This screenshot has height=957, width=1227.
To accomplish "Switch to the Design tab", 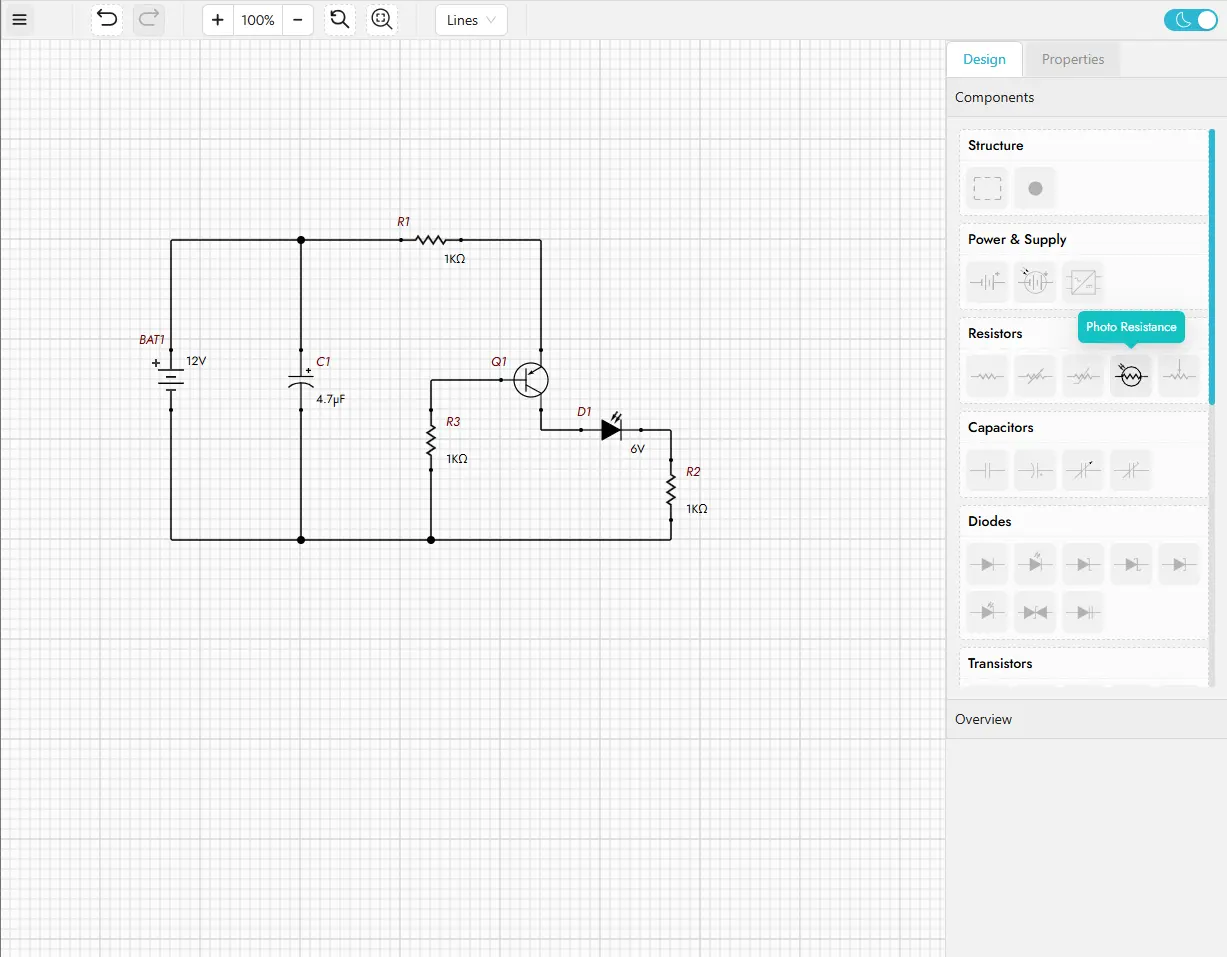I will tap(984, 59).
